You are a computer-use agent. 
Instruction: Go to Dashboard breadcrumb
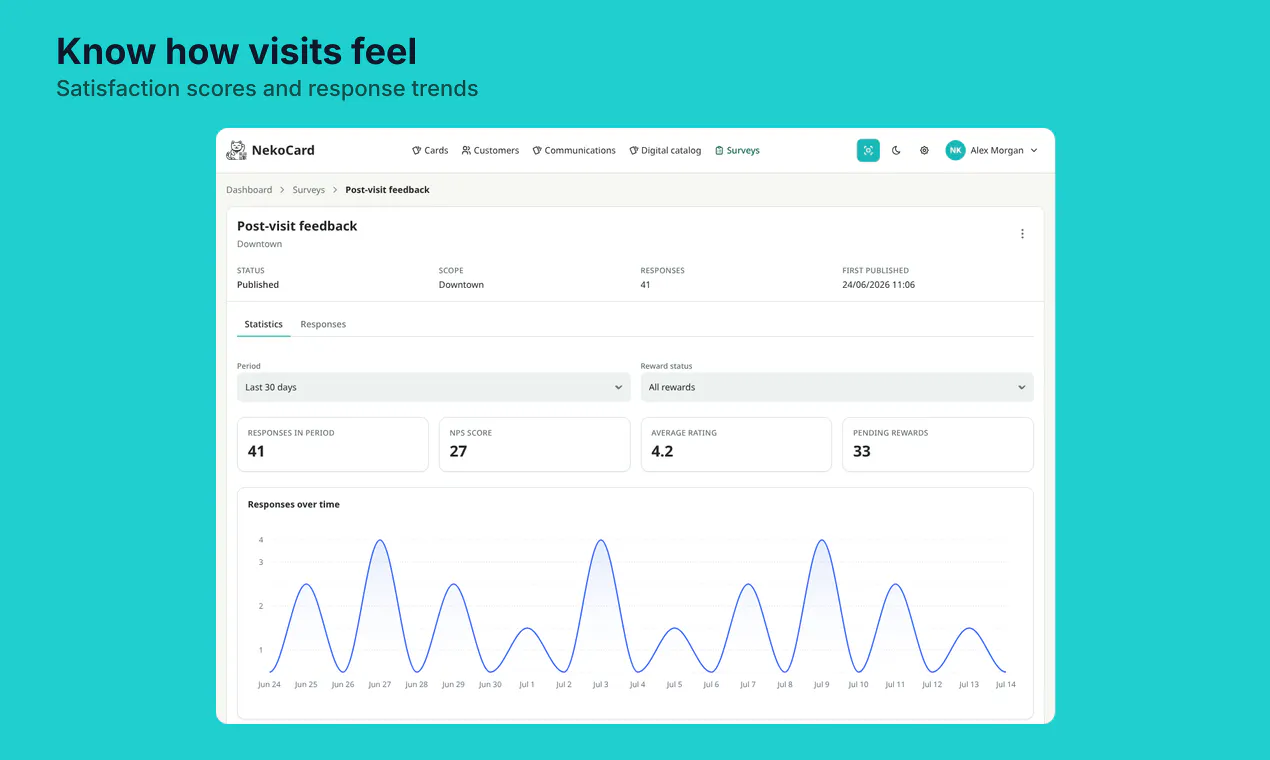249,190
